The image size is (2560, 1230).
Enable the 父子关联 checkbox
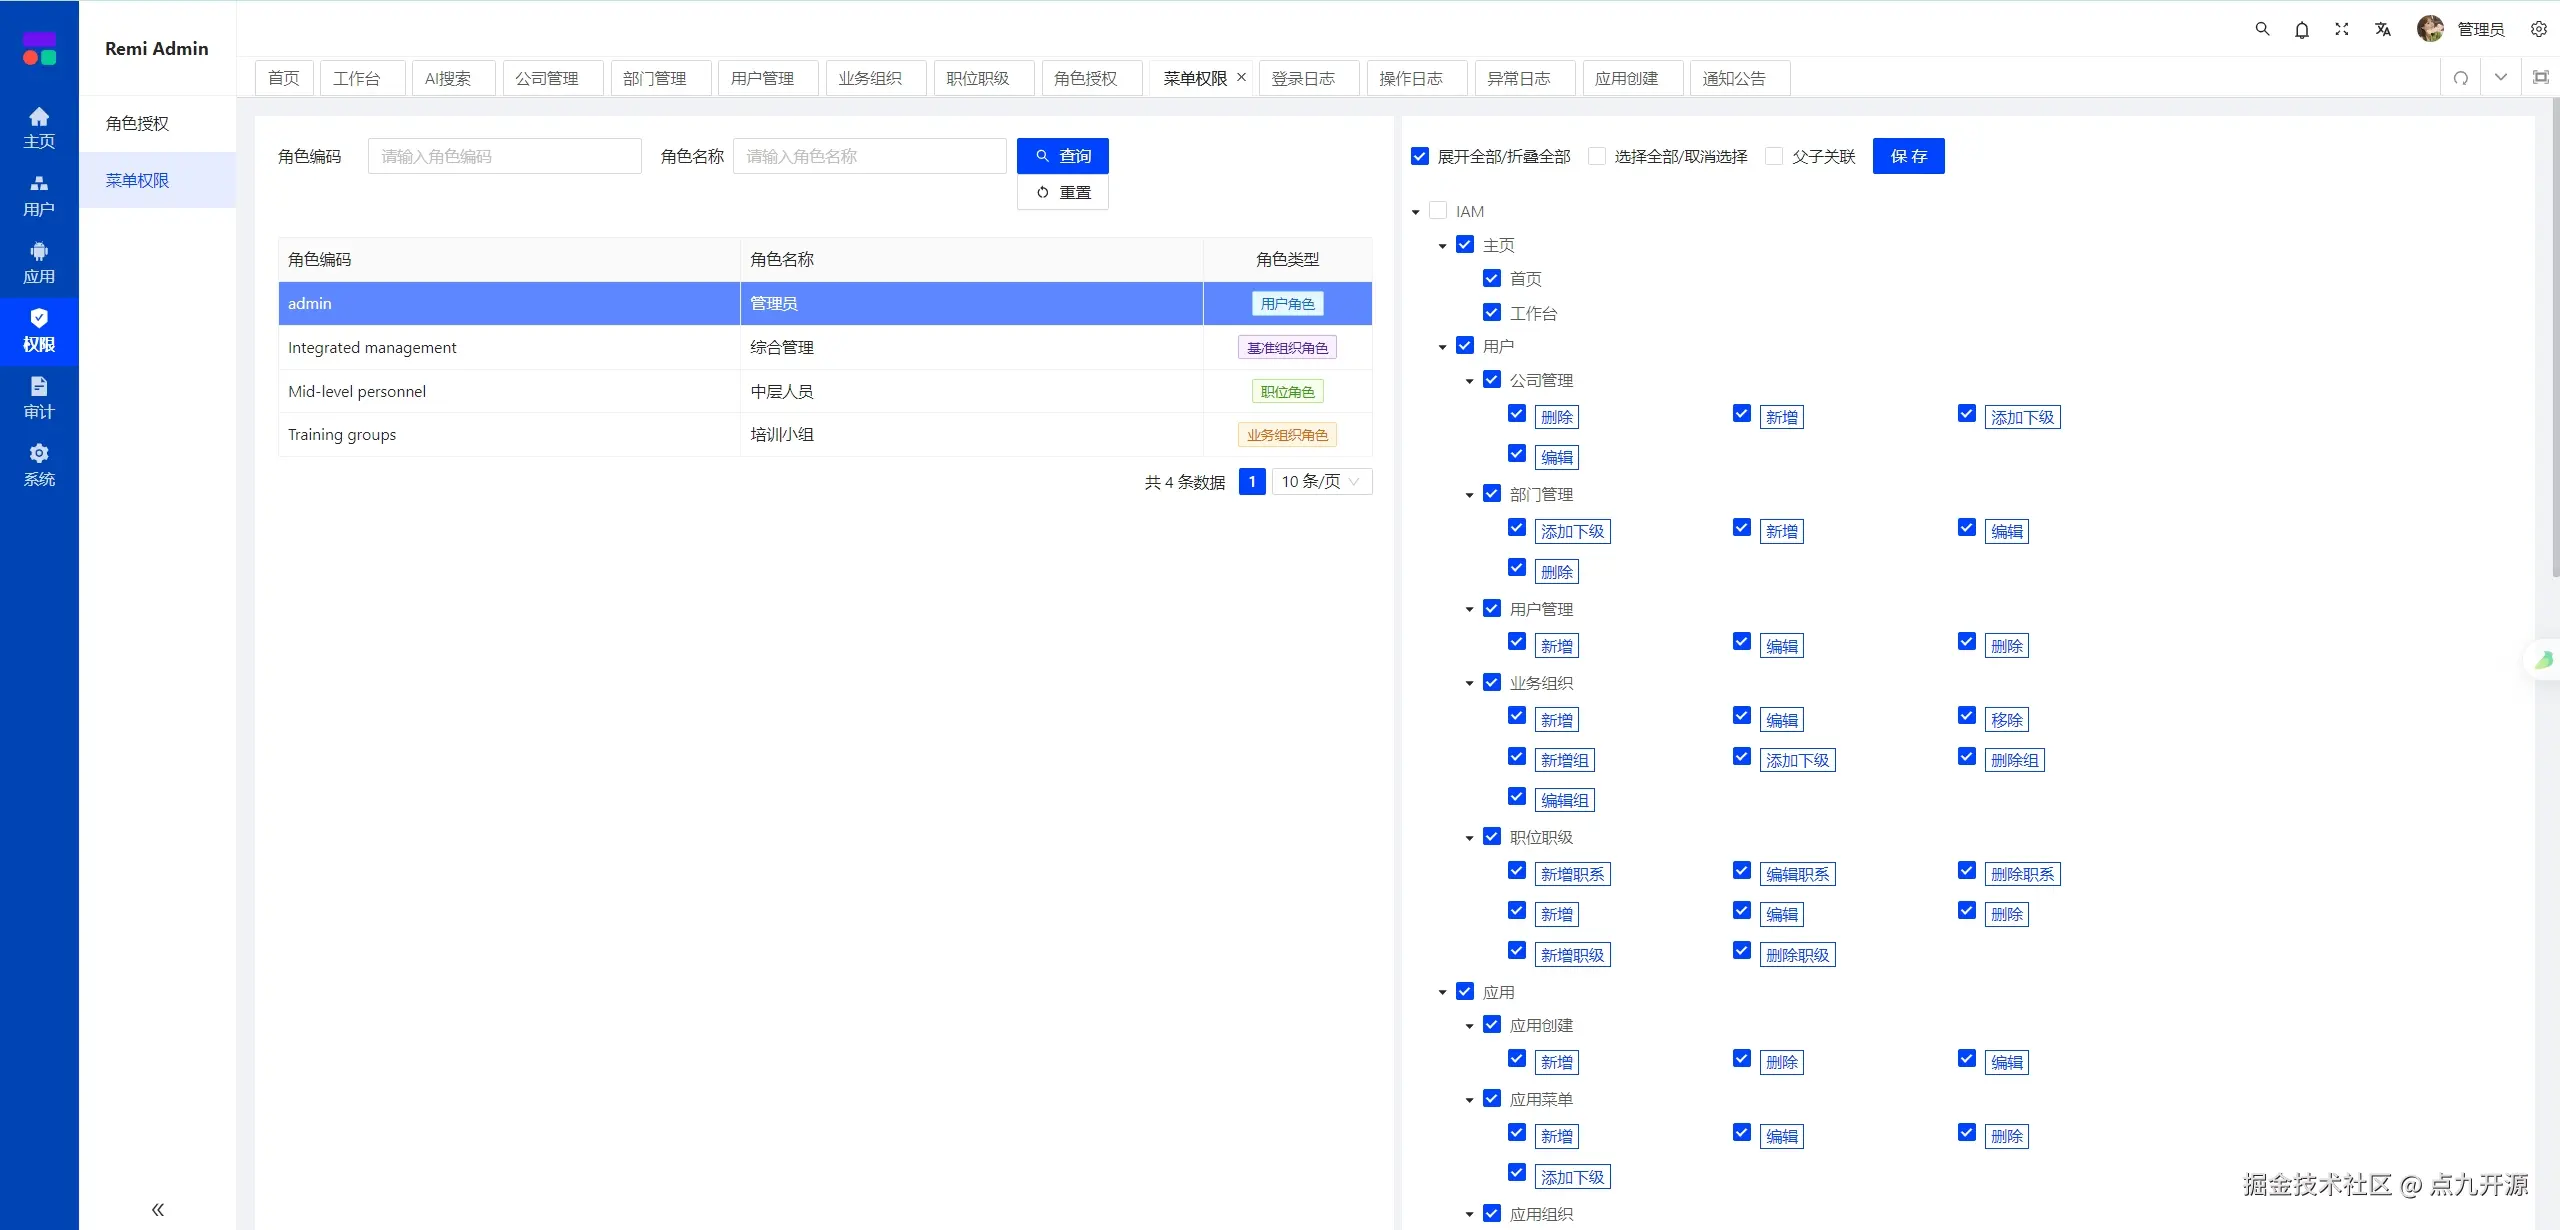pos(1774,156)
